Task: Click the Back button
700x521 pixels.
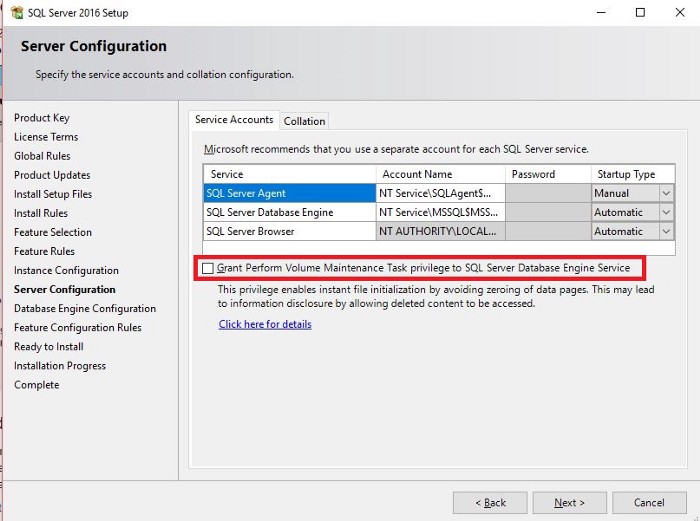Action: click(490, 503)
